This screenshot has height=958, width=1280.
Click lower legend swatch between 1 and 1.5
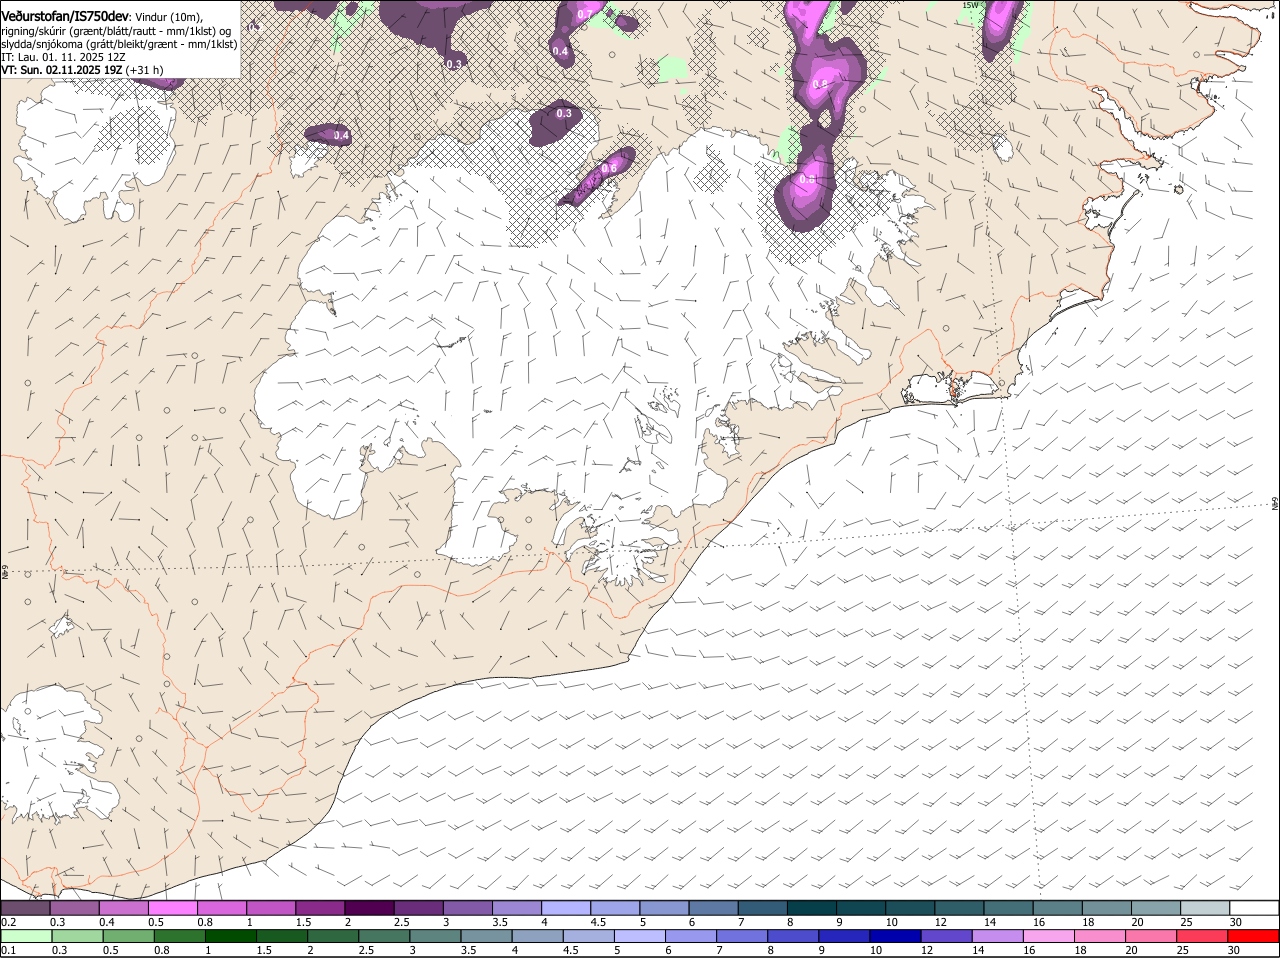coord(230,936)
